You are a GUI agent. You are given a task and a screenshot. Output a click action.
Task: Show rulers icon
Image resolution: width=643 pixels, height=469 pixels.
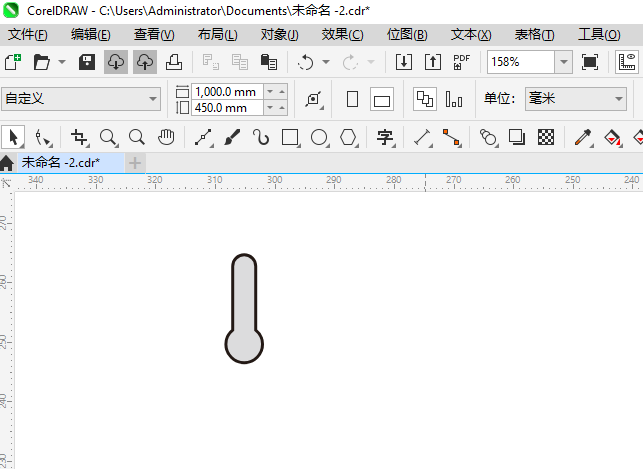(627, 62)
